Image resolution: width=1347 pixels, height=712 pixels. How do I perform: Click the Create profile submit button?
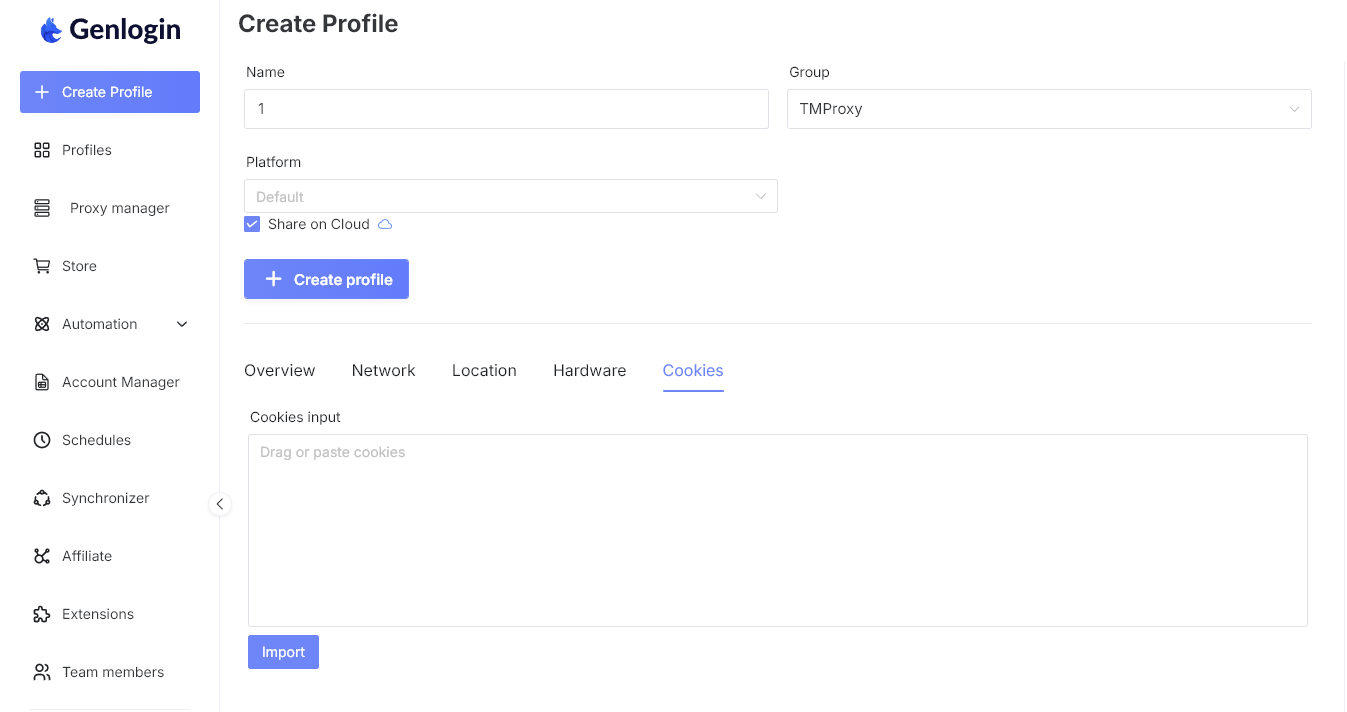326,280
